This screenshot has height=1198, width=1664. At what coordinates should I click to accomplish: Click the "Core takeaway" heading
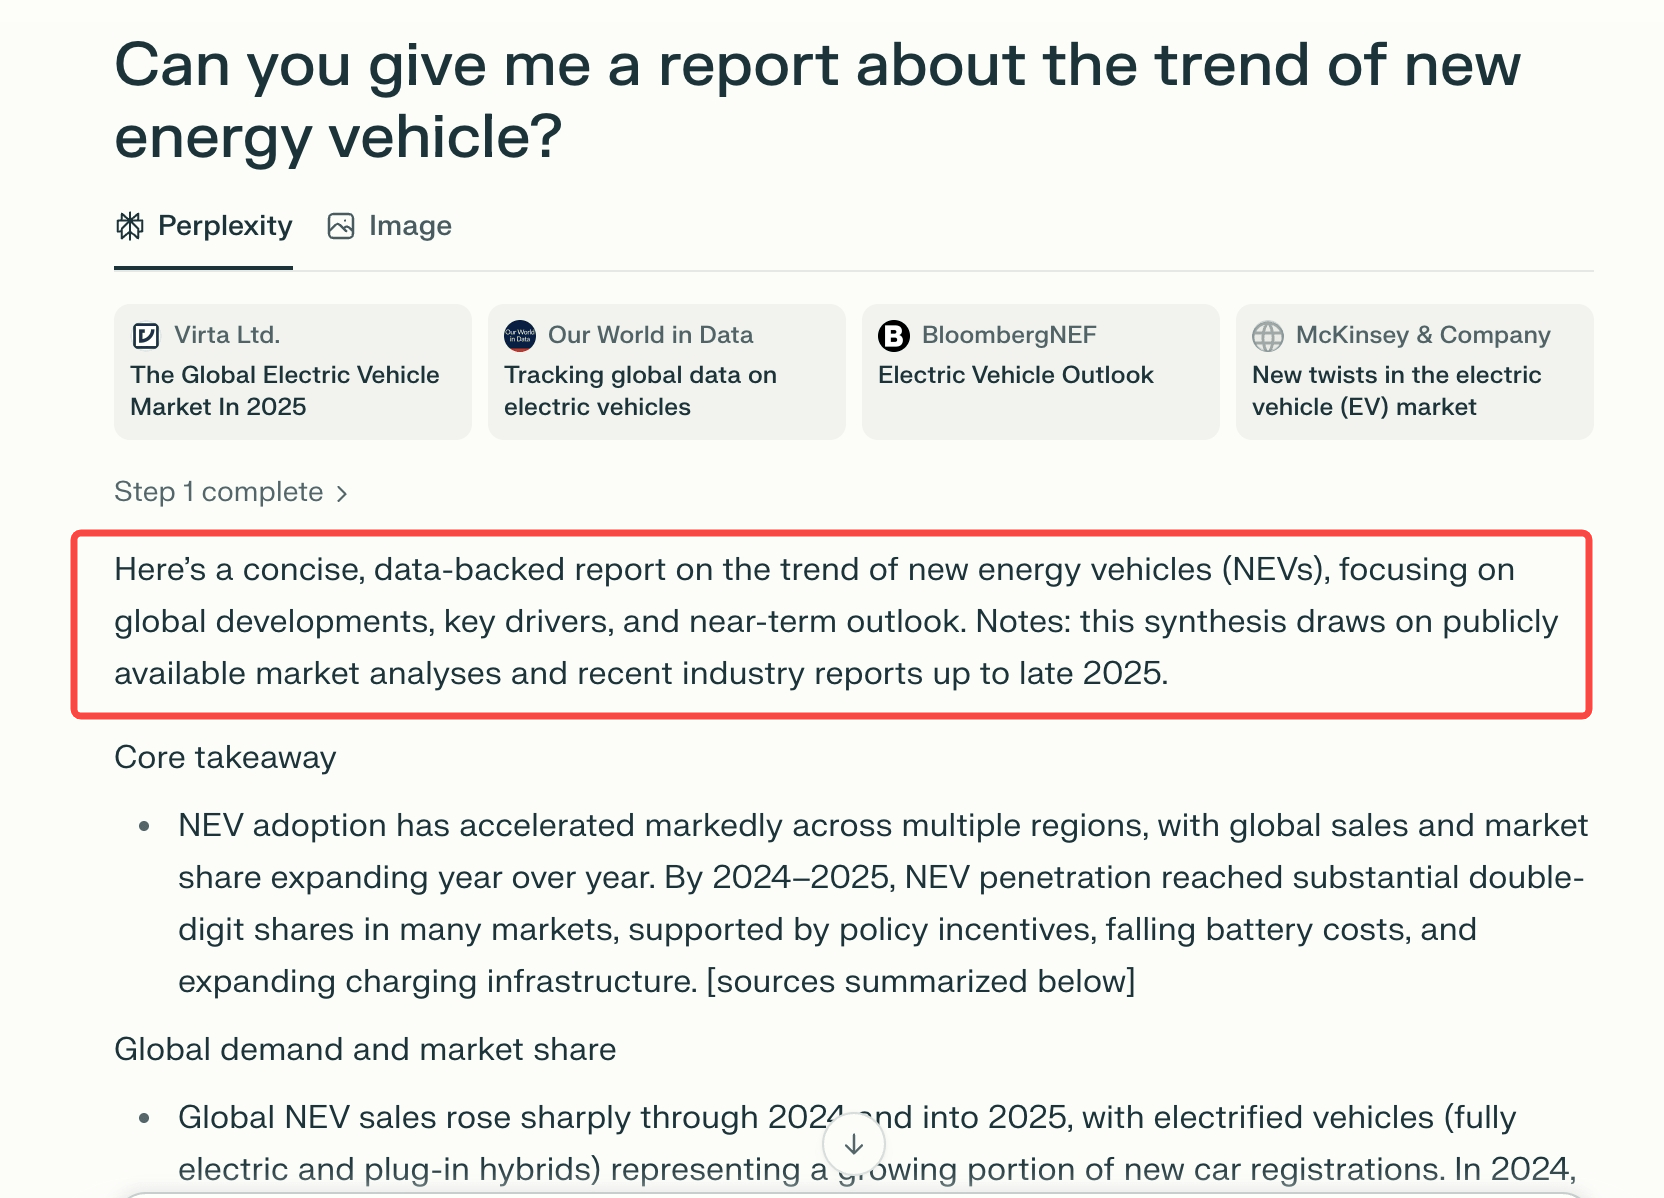click(x=225, y=757)
